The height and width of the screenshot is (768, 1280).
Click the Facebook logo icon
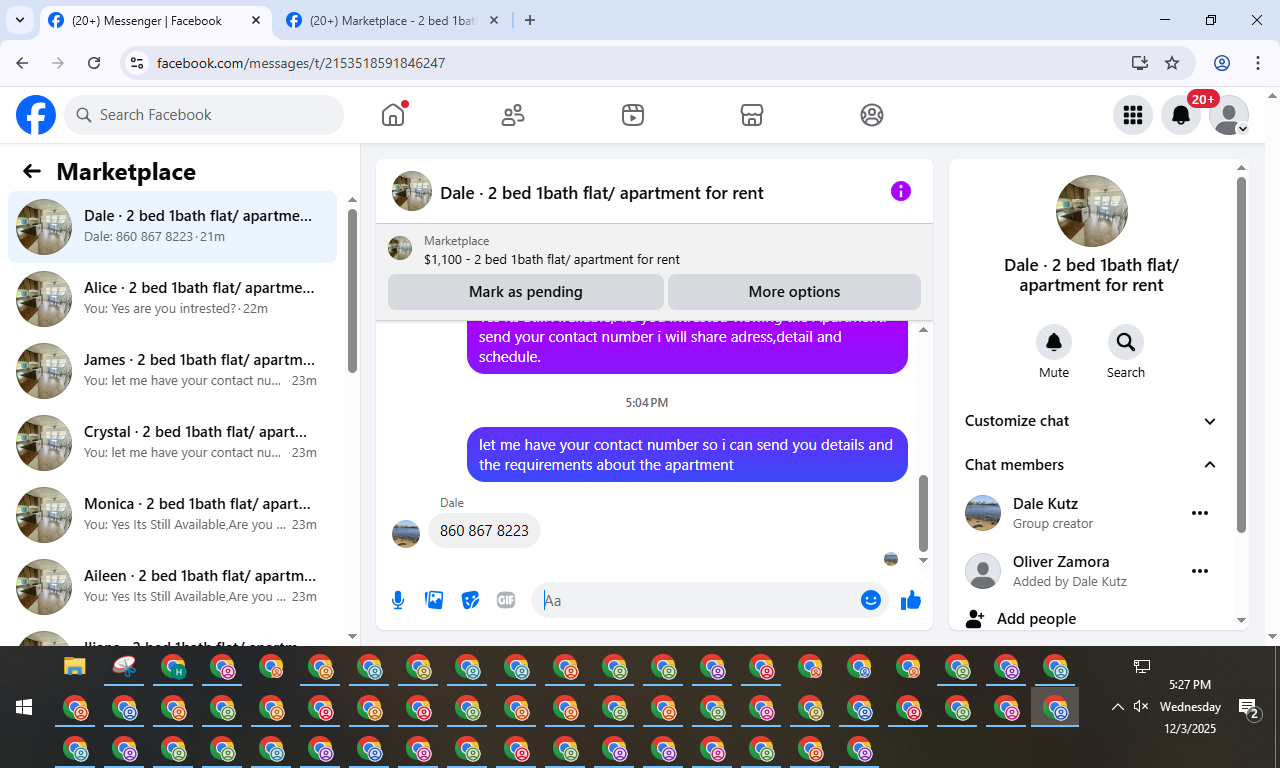click(36, 115)
